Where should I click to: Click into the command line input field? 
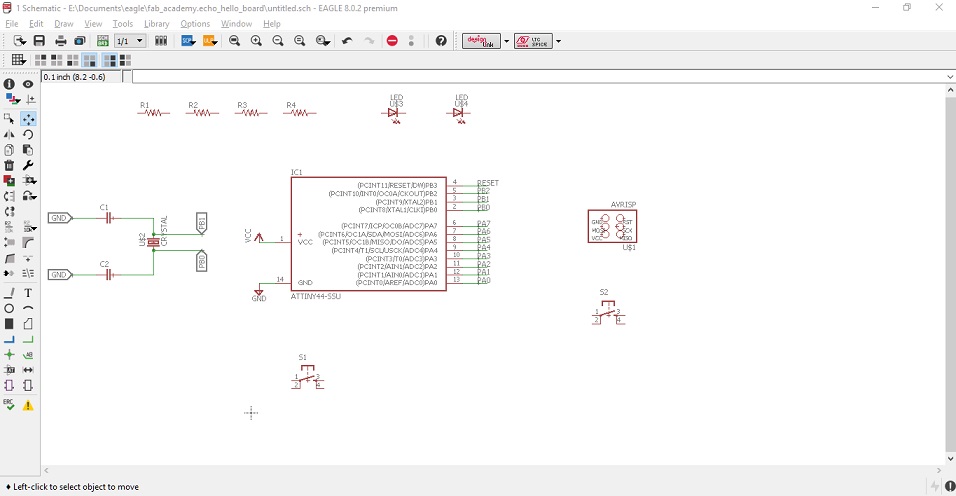click(538, 77)
